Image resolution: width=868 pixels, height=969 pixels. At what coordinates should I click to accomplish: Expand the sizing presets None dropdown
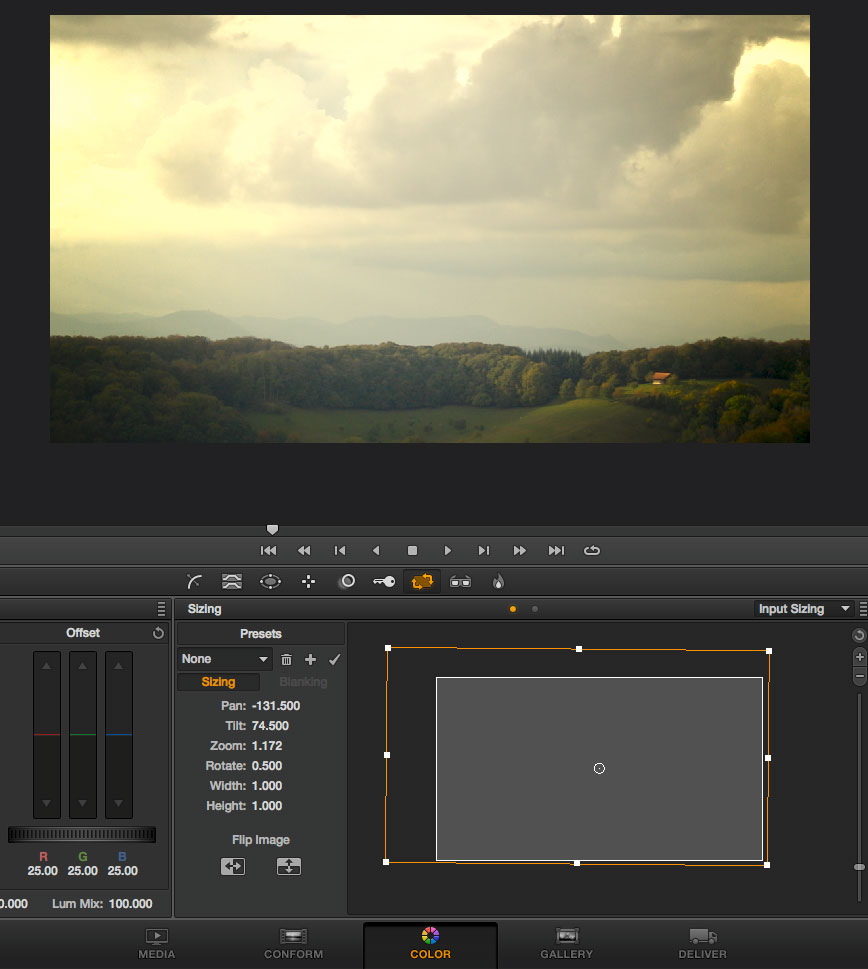(225, 659)
